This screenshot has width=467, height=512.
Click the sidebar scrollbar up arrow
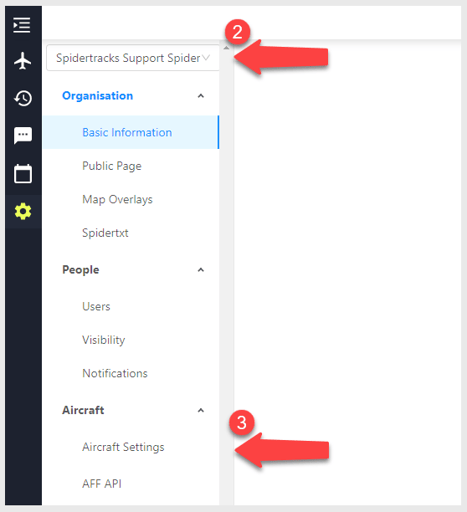click(227, 48)
